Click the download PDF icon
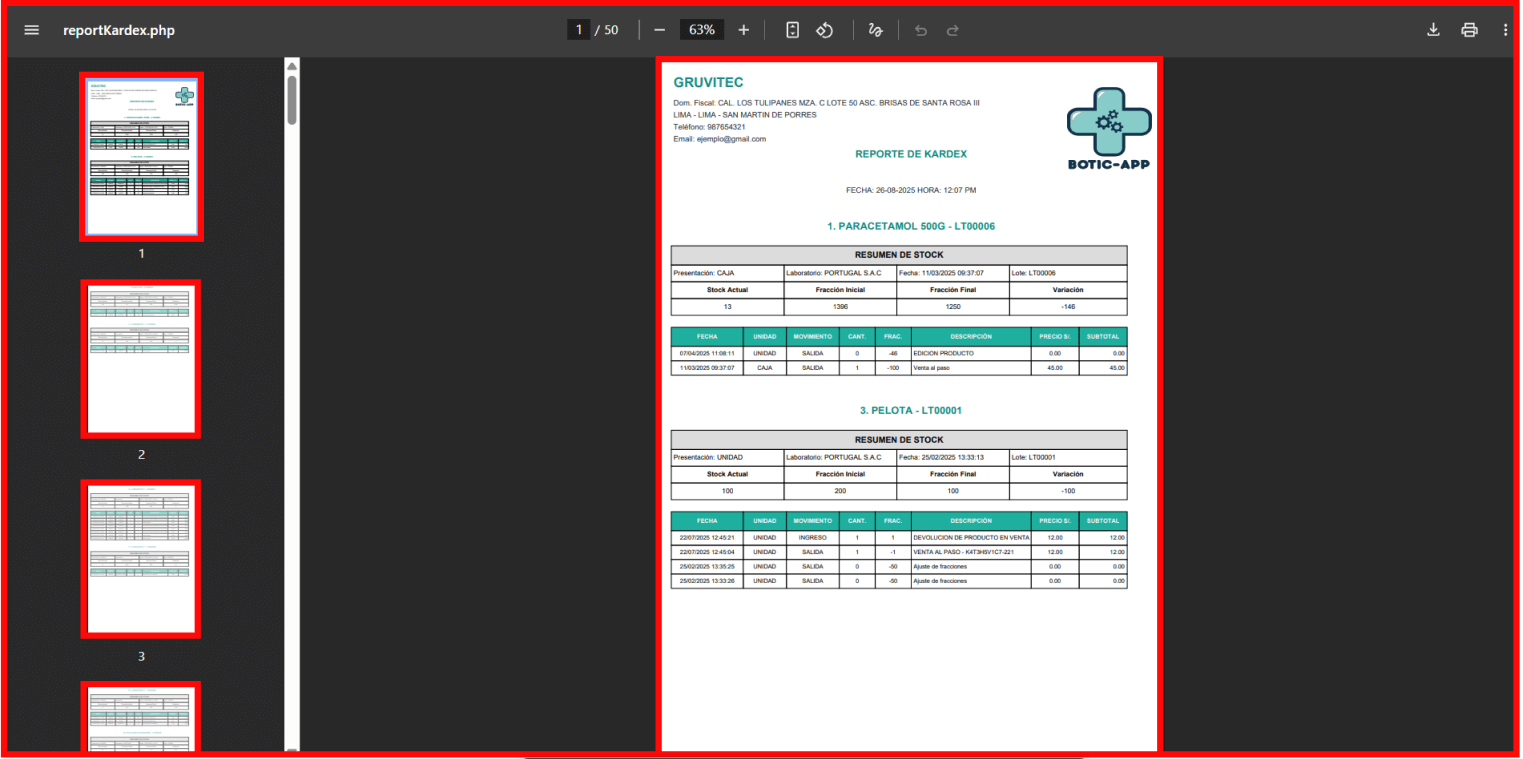1523x759 pixels. [1433, 30]
